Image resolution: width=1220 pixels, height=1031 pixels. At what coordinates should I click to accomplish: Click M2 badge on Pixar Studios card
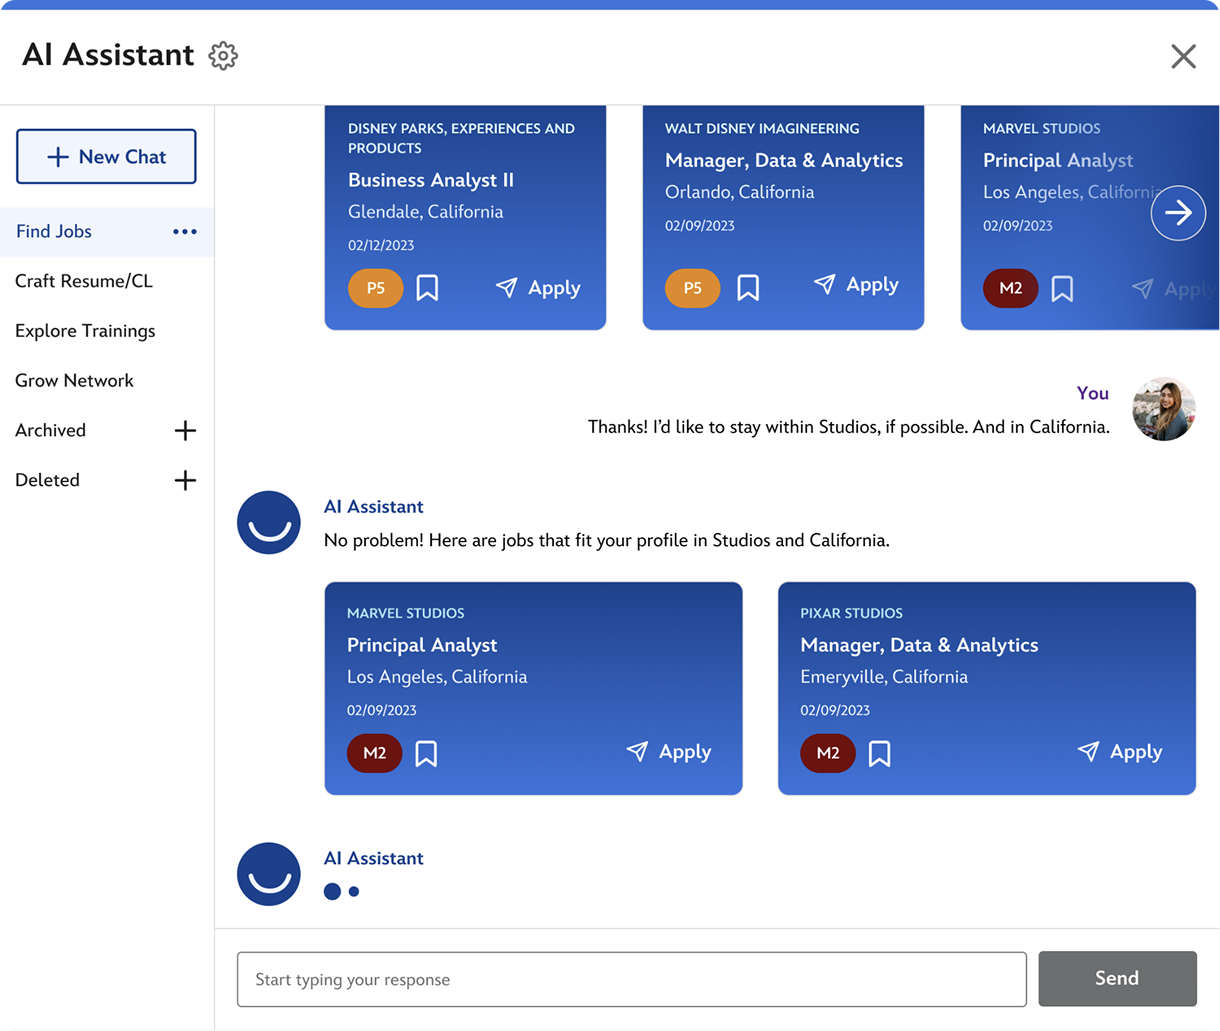pos(827,754)
